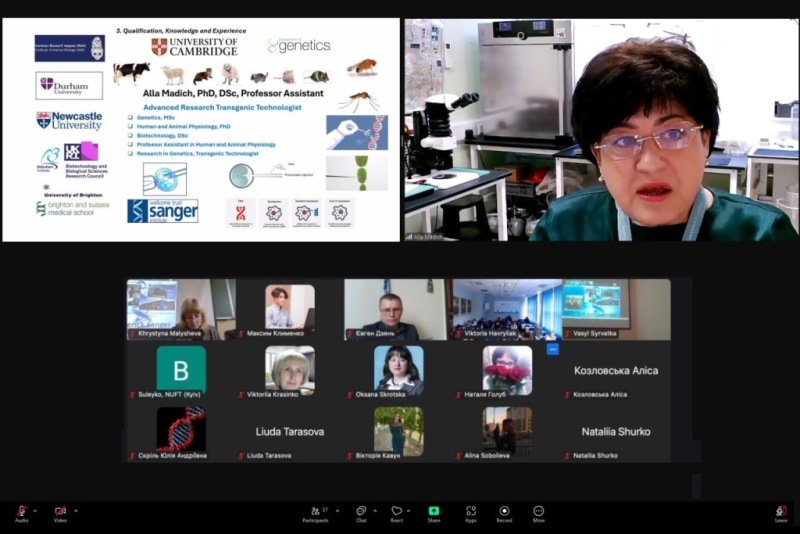Leave the meeting
Image resolution: width=800 pixels, height=534 pixels.
[x=781, y=514]
